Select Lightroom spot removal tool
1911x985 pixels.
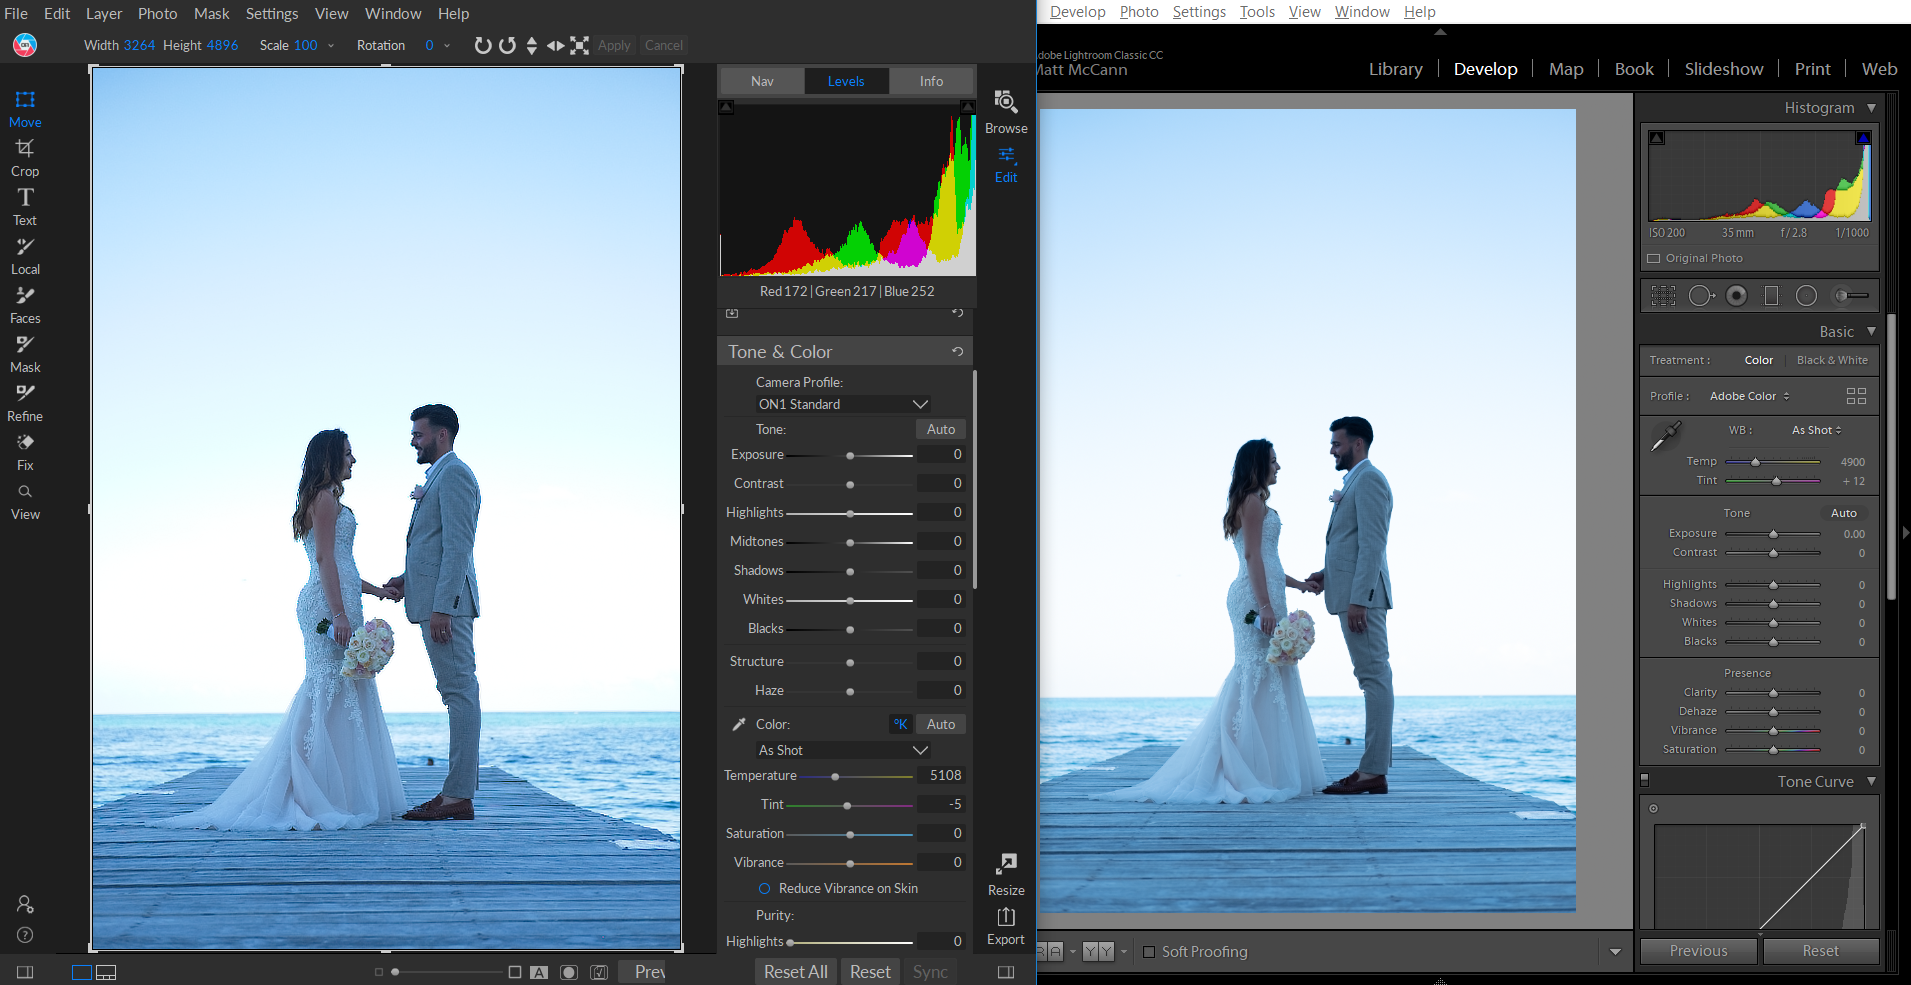pyautogui.click(x=1701, y=295)
